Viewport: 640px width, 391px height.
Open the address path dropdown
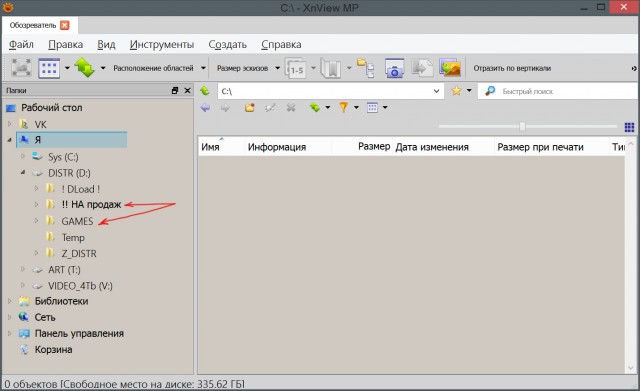(x=436, y=91)
